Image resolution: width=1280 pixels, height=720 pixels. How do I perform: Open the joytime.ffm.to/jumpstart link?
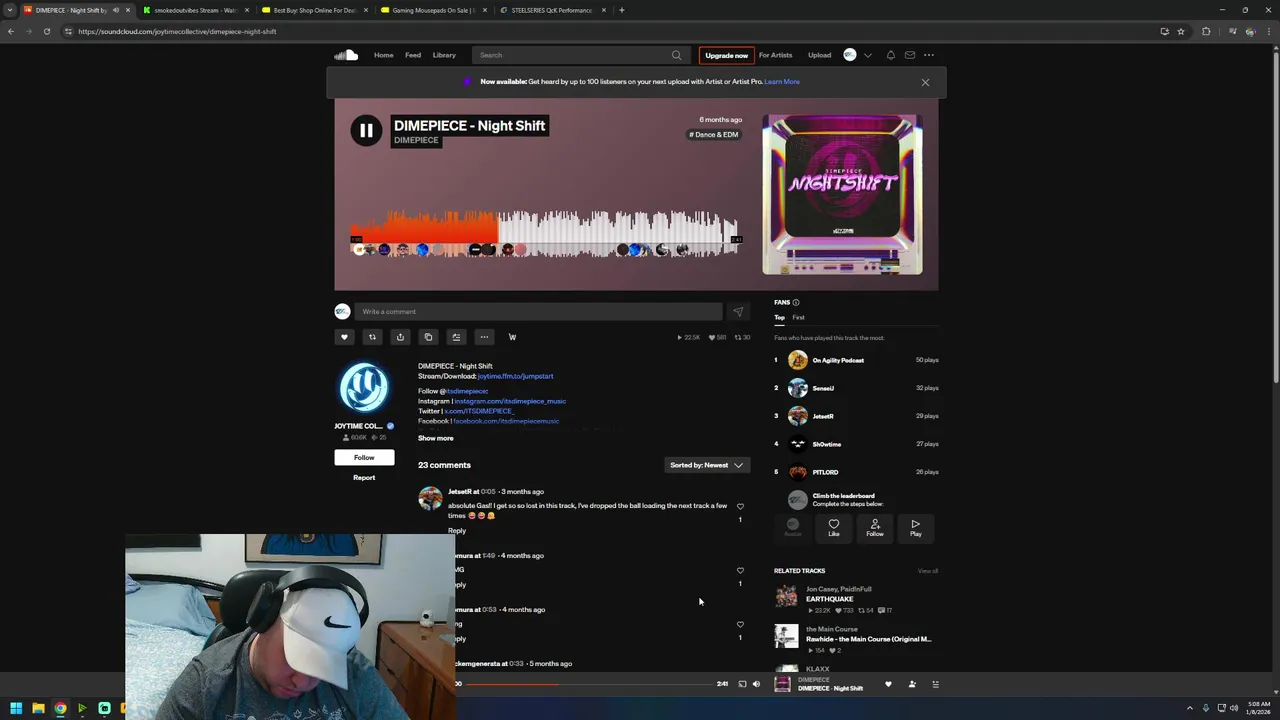(x=515, y=376)
